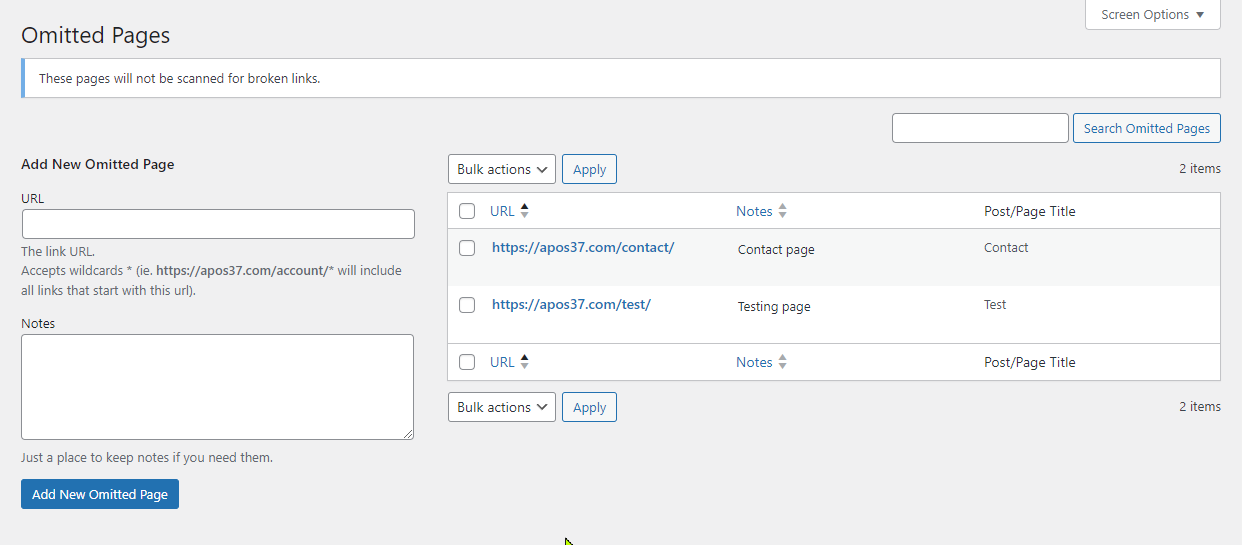Click the Search Omitted Pages button
This screenshot has width=1242, height=545.
coord(1146,128)
